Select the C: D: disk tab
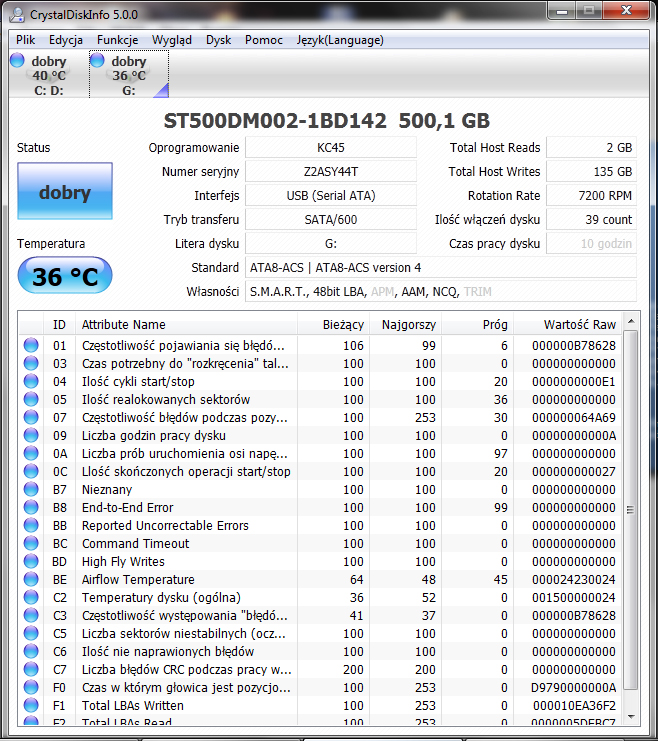Image resolution: width=658 pixels, height=741 pixels. pyautogui.click(x=49, y=75)
